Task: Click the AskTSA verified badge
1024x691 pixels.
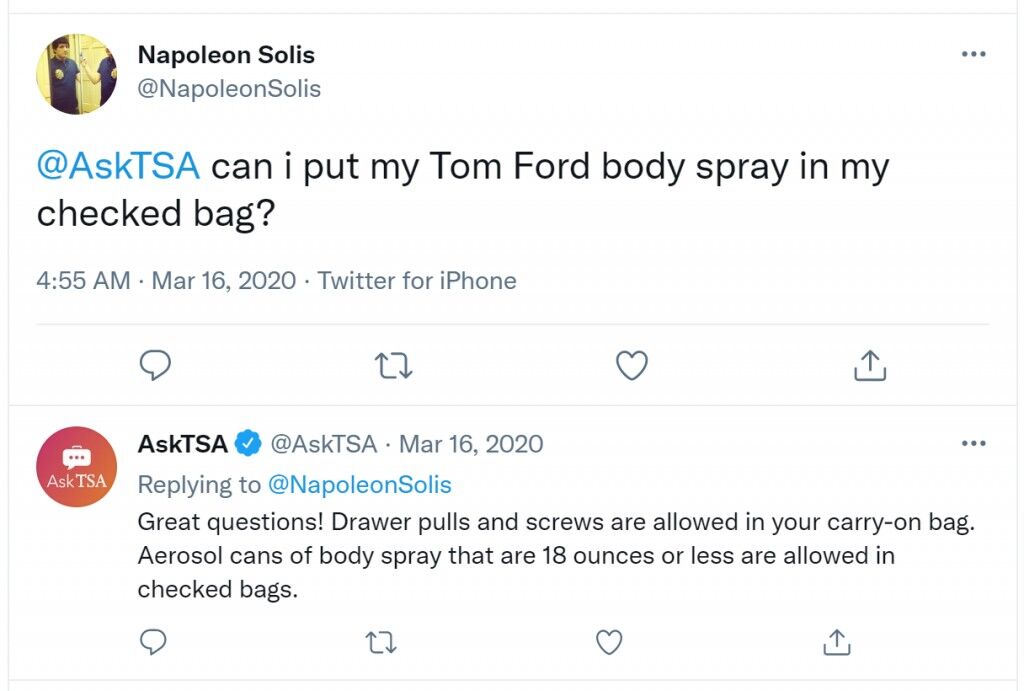Action: pyautogui.click(x=248, y=444)
